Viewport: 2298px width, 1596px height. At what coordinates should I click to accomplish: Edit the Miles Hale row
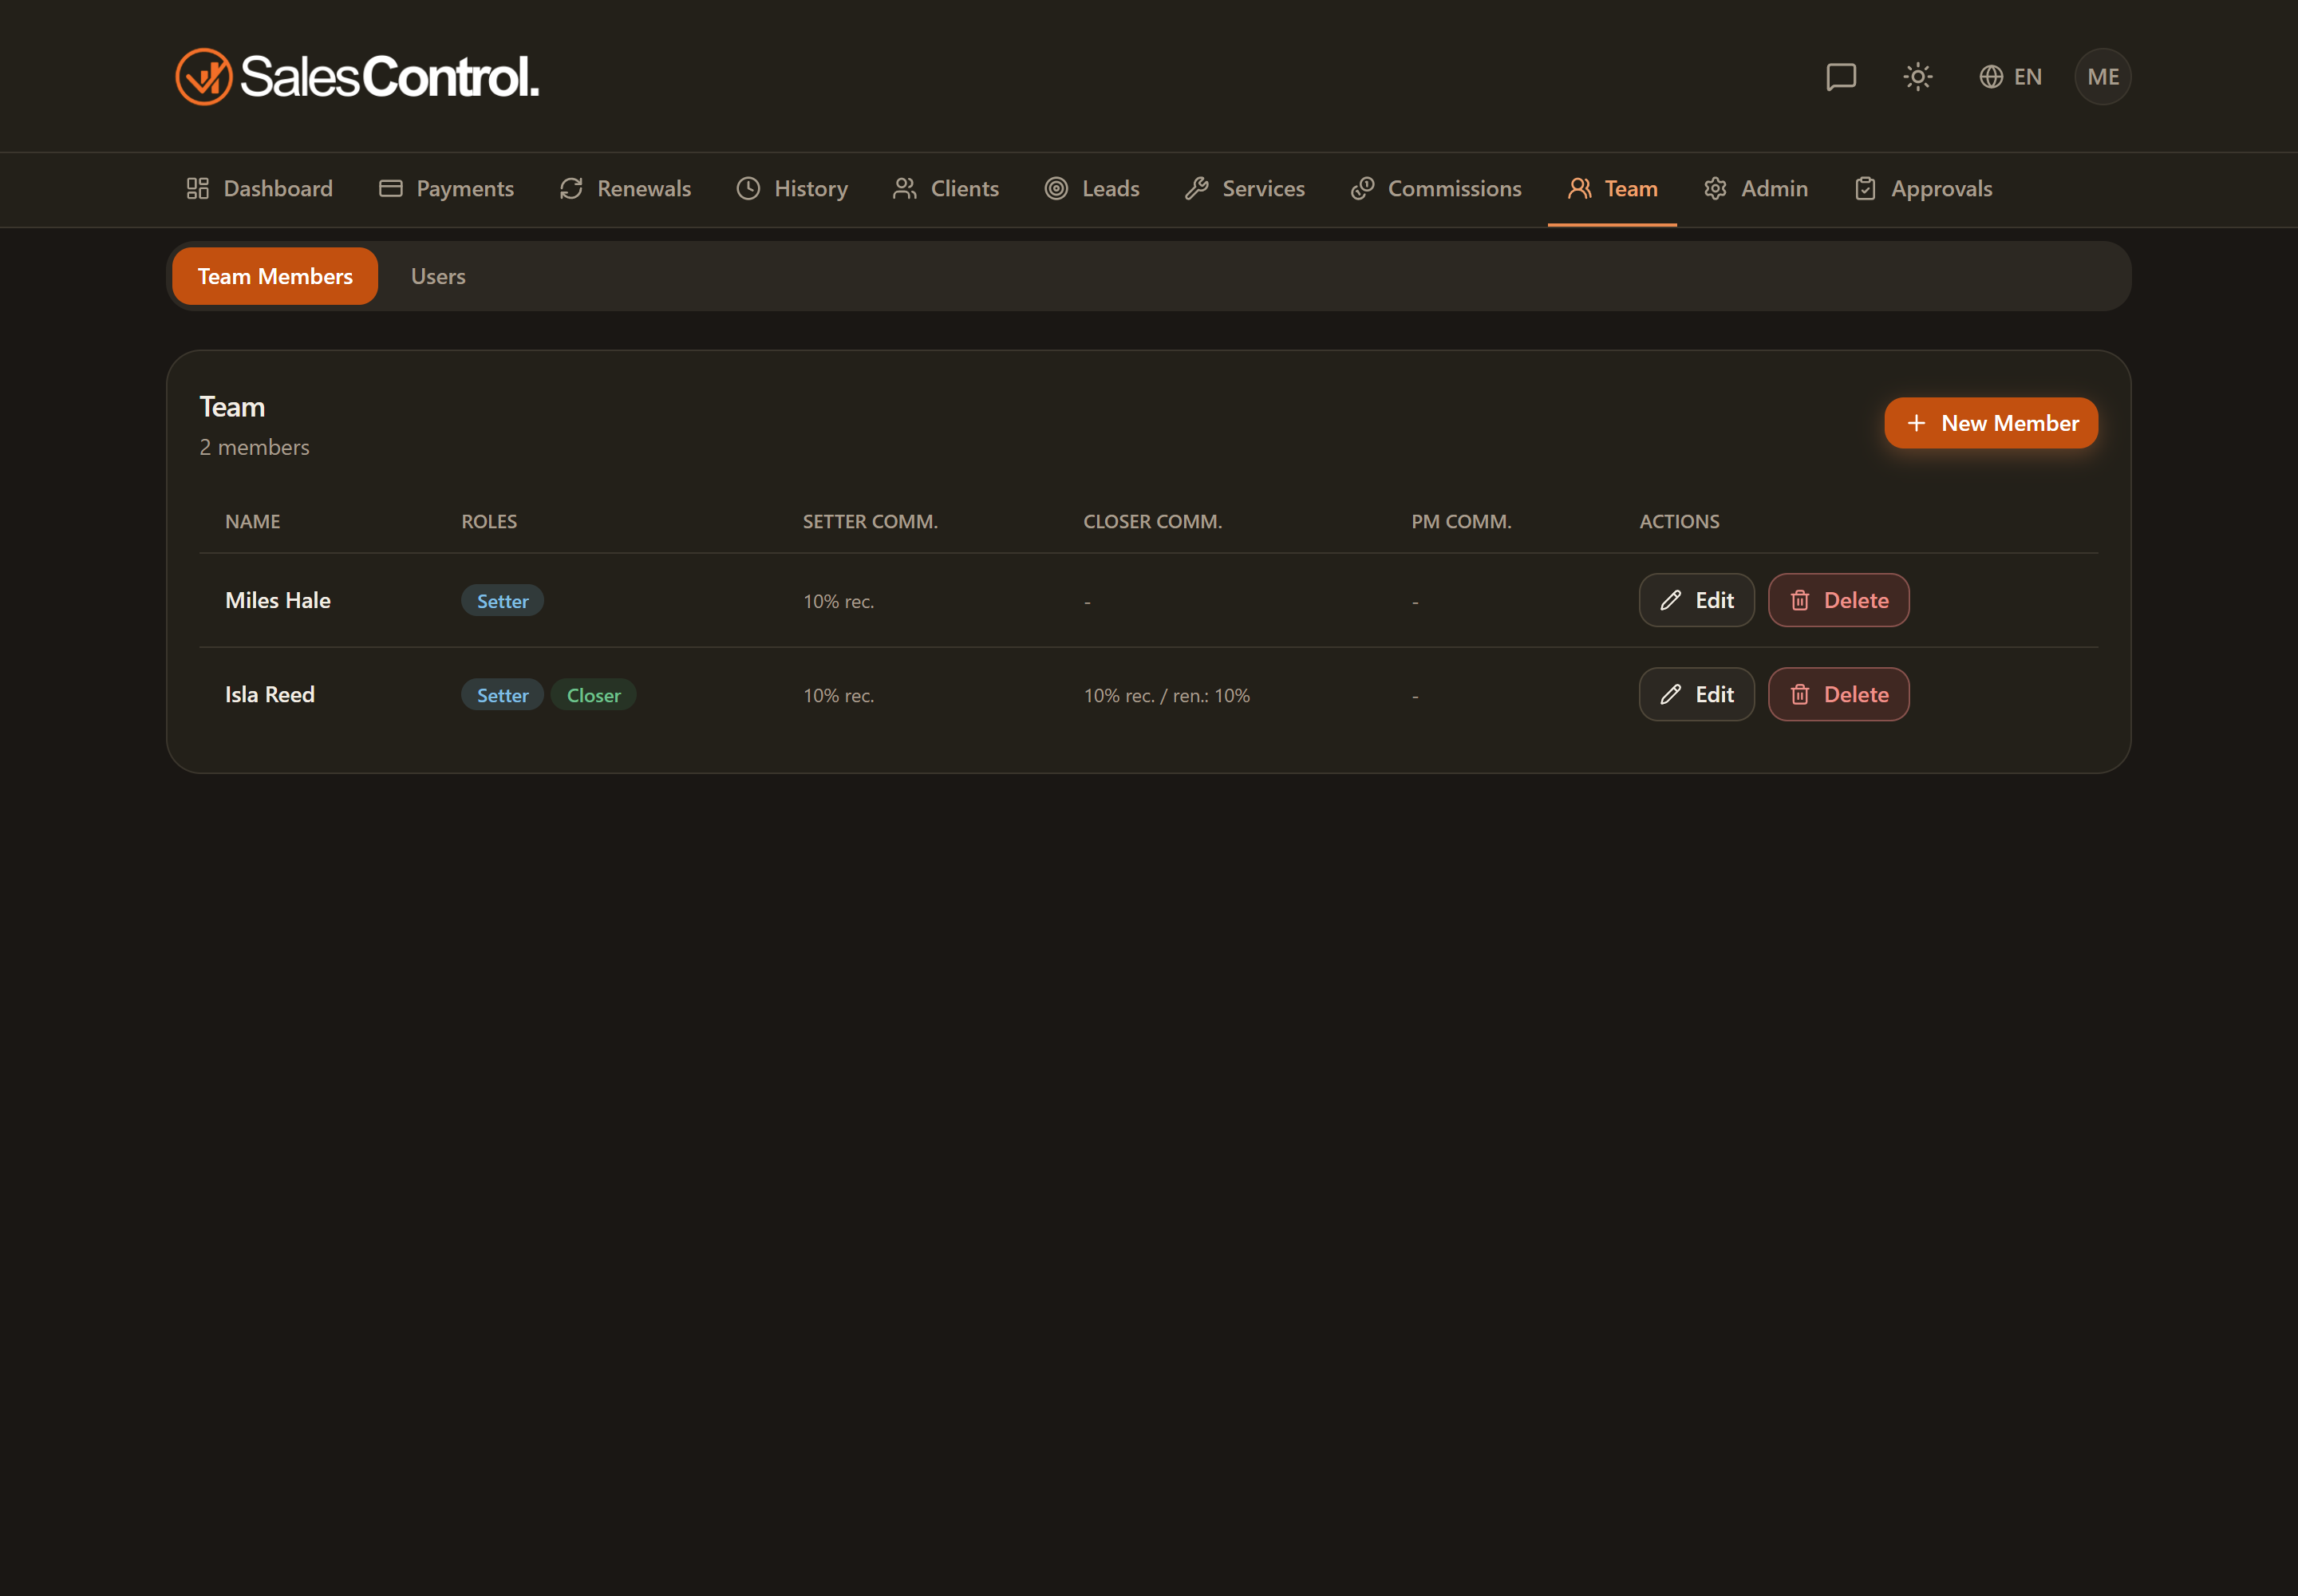point(1696,600)
